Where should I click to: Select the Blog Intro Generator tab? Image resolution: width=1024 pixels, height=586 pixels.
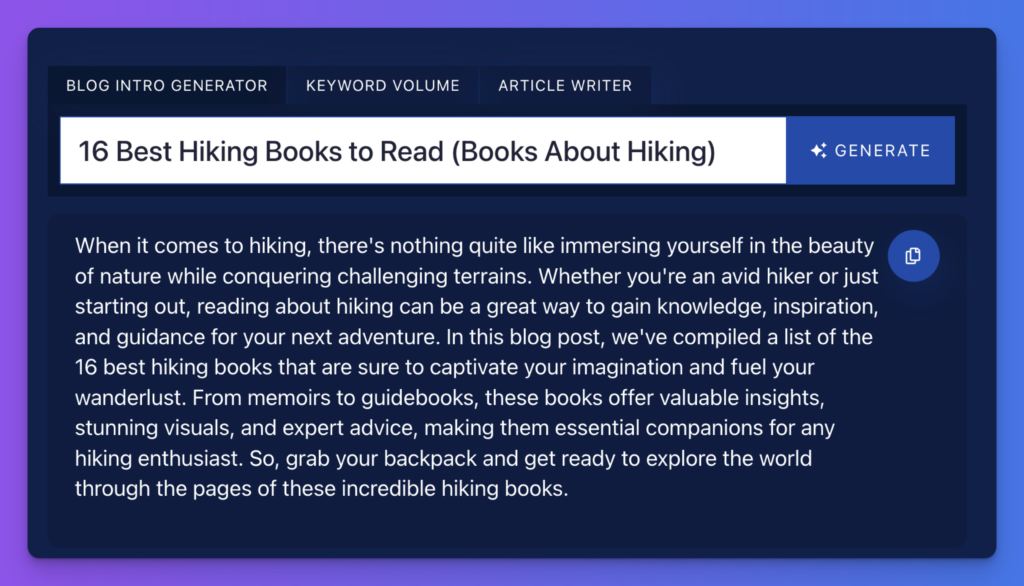pos(167,85)
